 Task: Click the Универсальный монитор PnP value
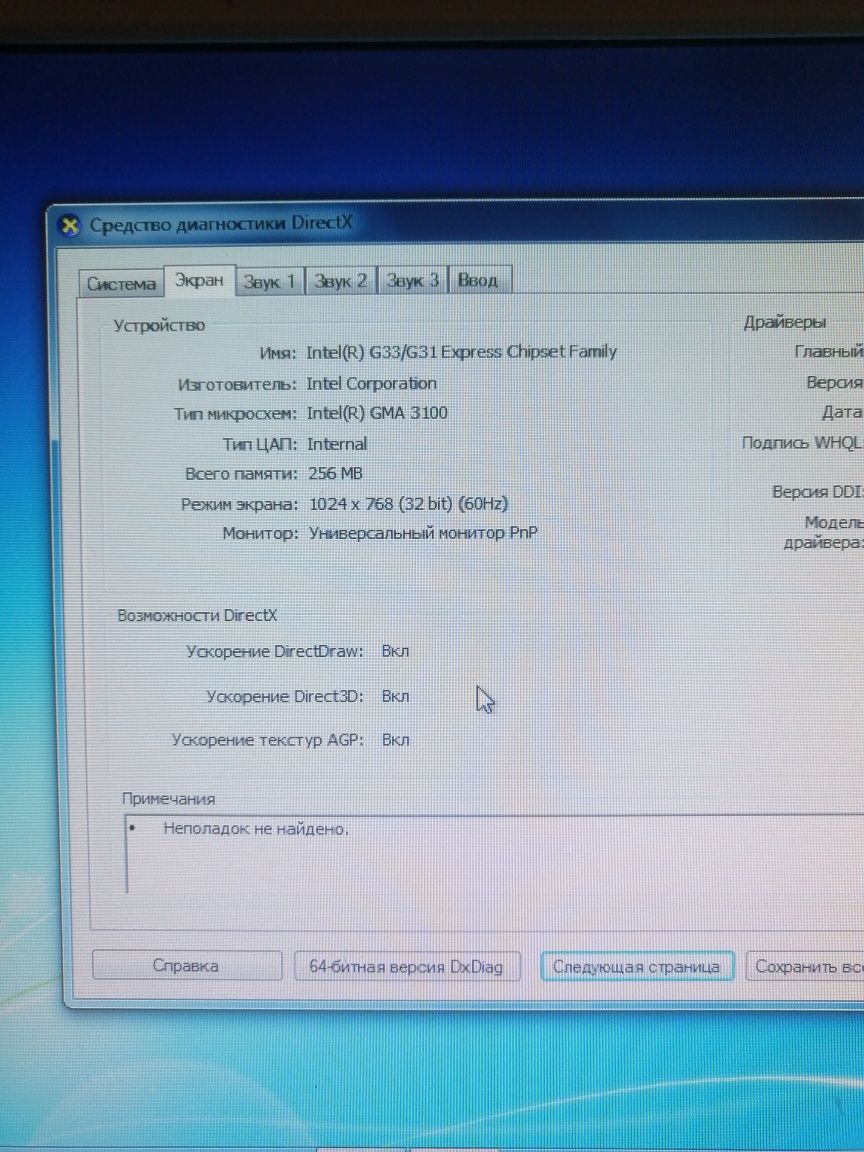coord(422,533)
